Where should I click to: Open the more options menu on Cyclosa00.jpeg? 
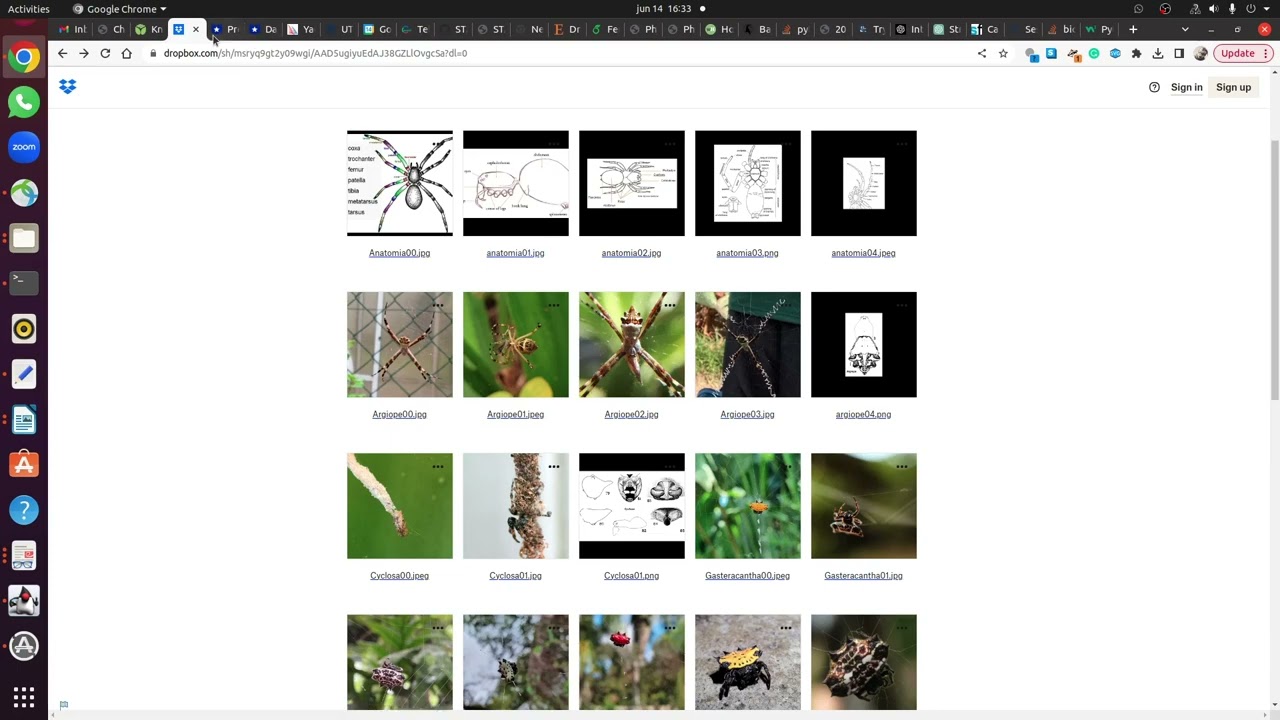coord(438,466)
